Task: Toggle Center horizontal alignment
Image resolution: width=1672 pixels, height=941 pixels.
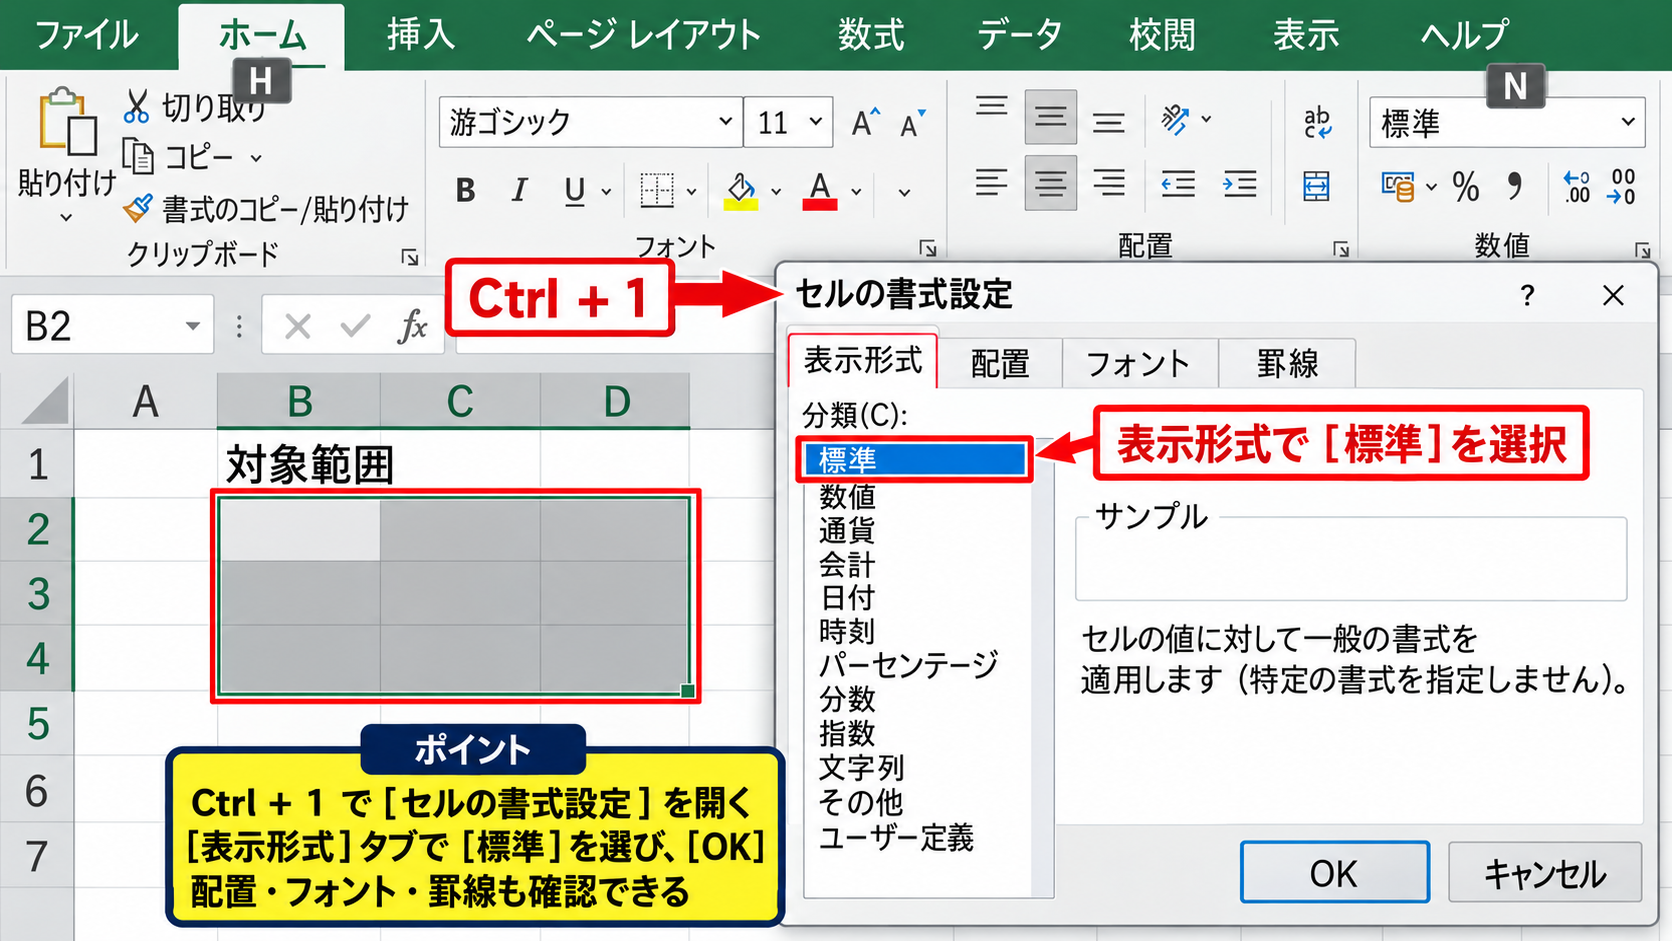Action: [1050, 183]
